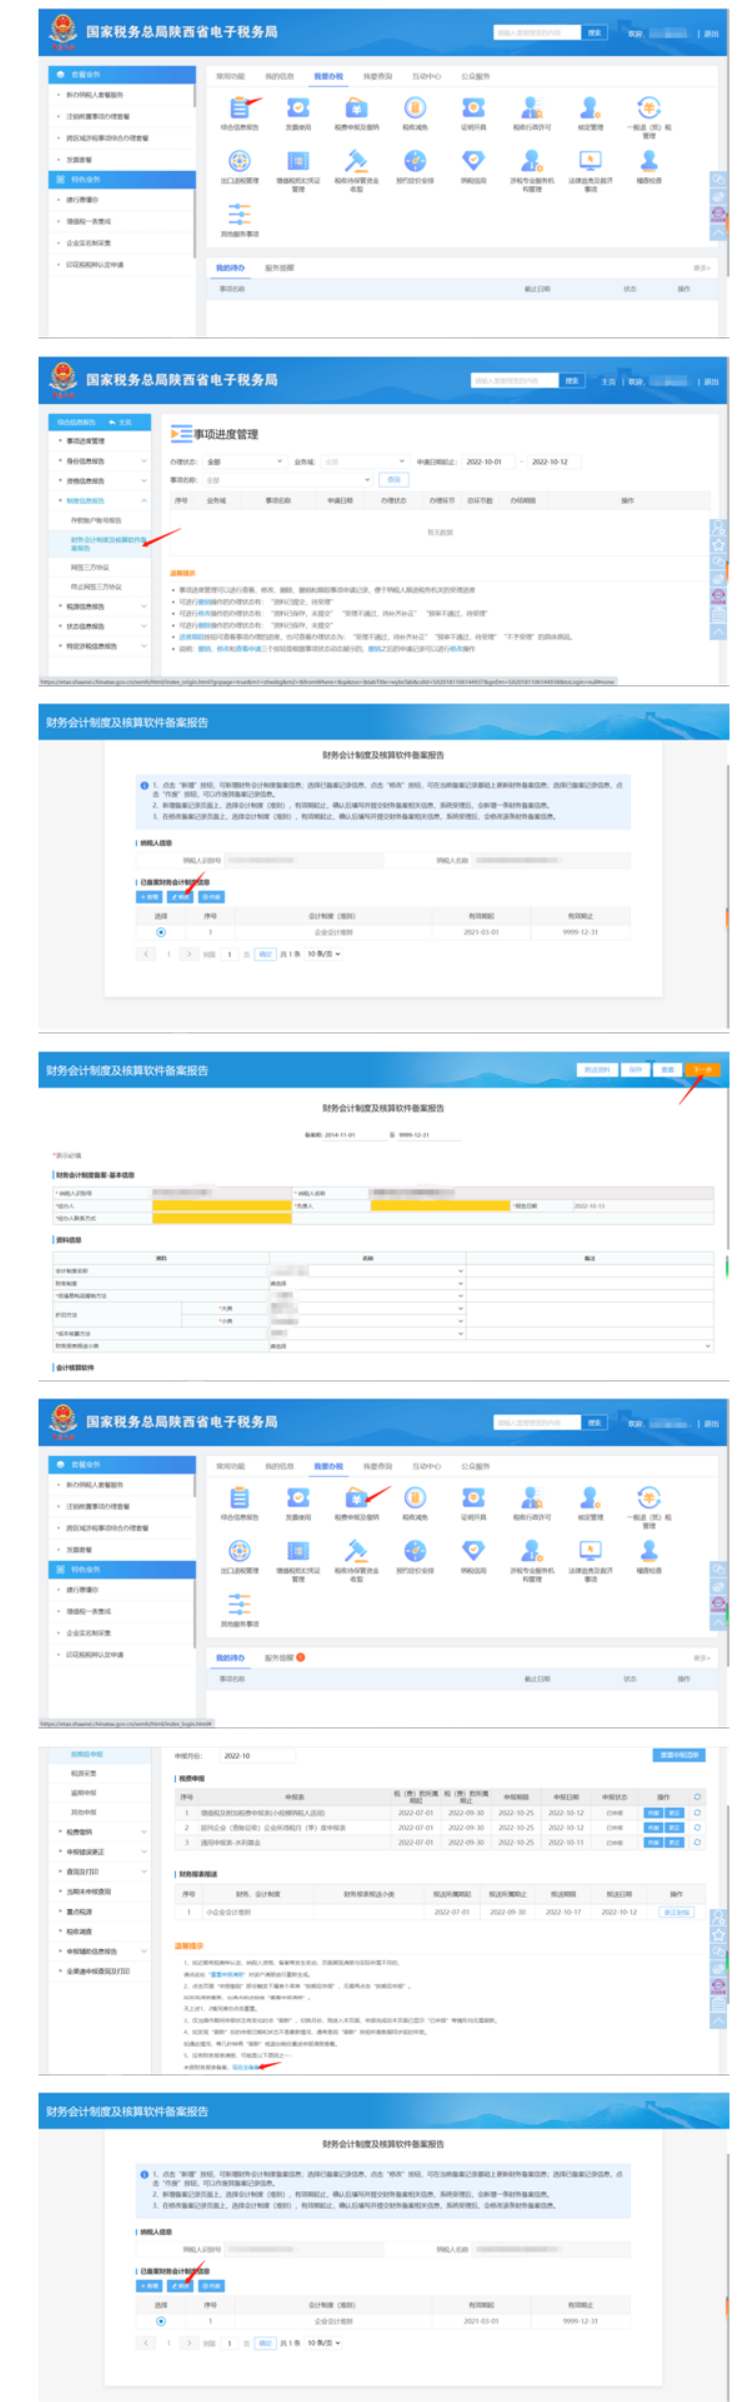Open 发票使用 icon in first homepage screenshot
The image size is (753, 2402).
[x=298, y=108]
